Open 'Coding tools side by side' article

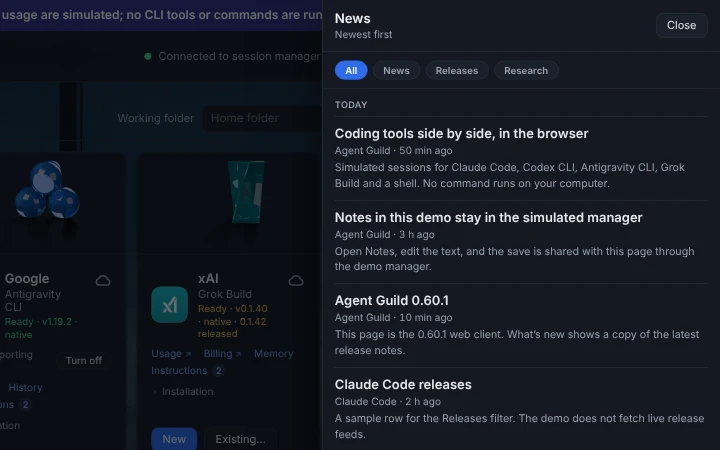461,134
